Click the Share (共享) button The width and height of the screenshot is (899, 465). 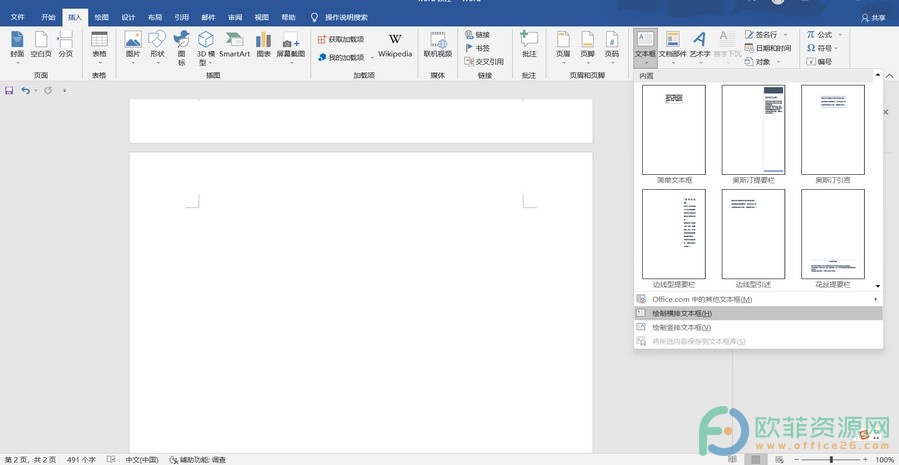(x=874, y=18)
